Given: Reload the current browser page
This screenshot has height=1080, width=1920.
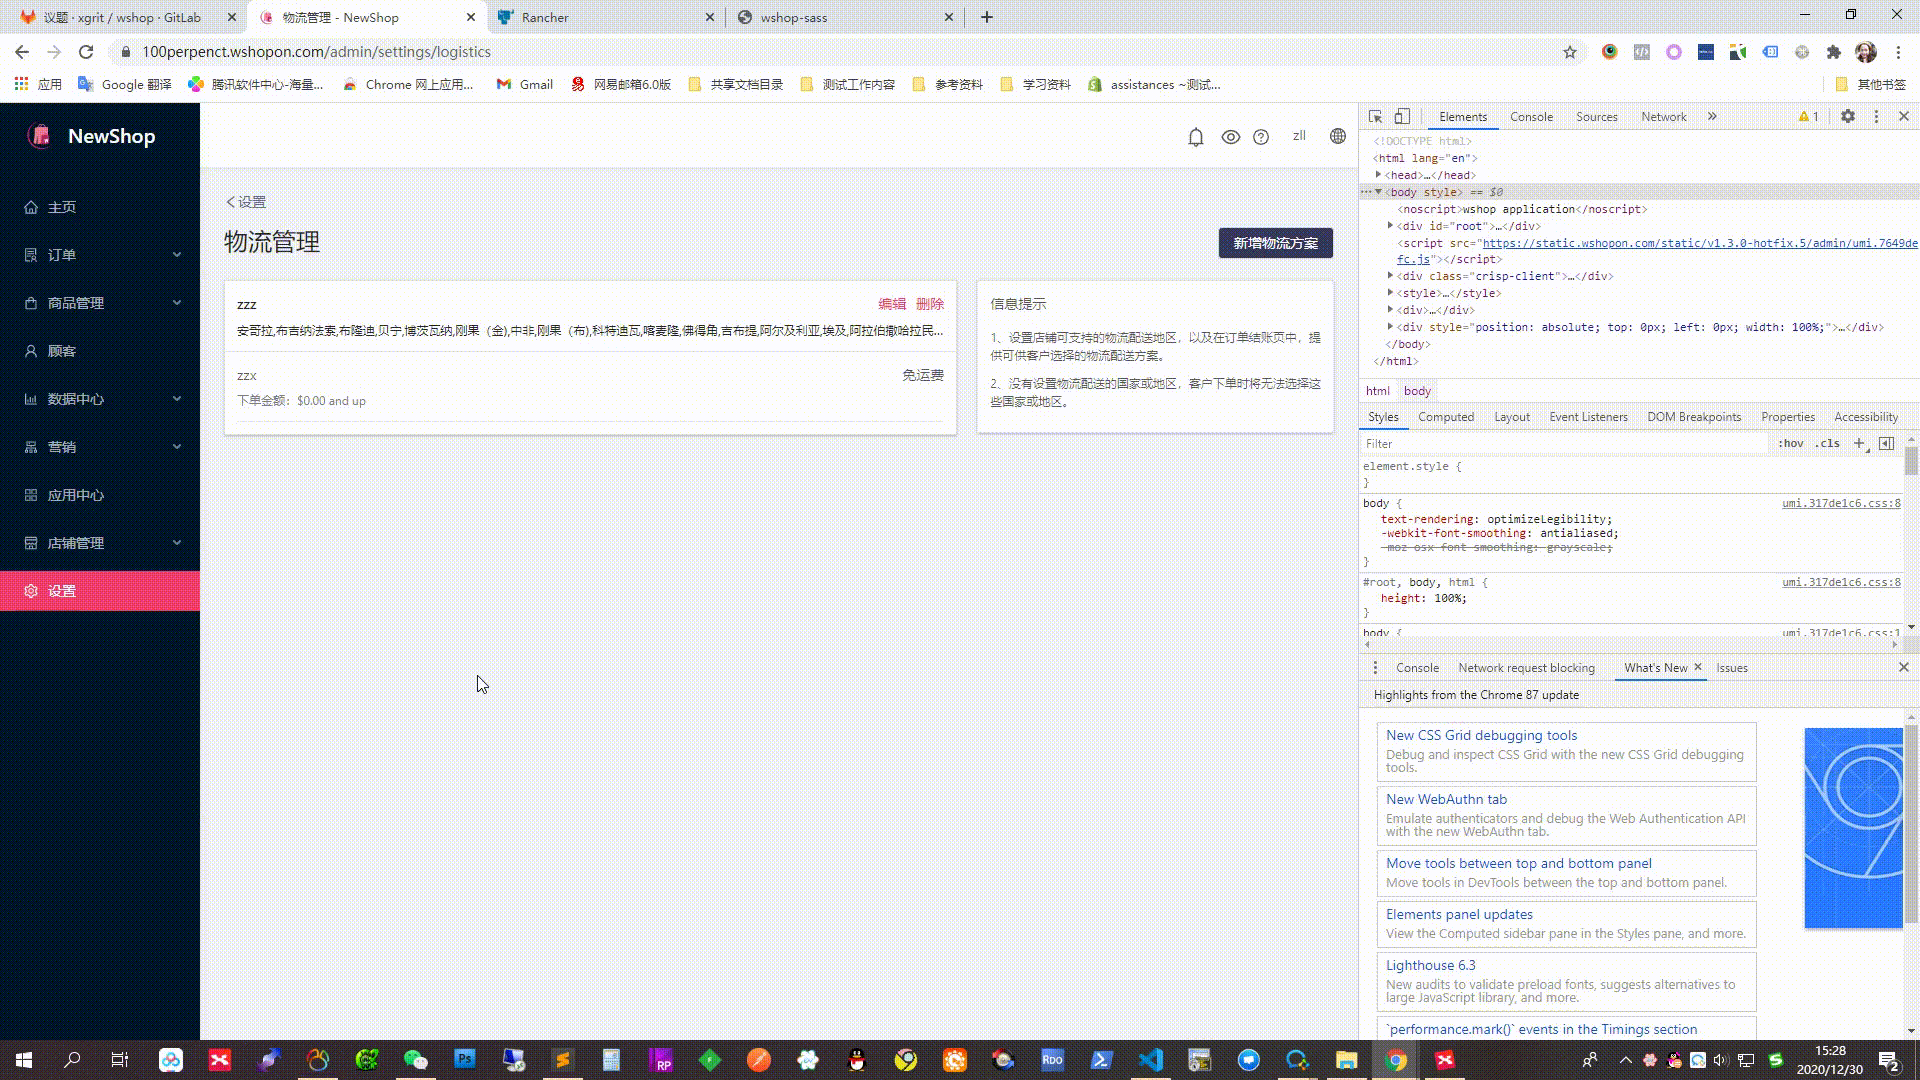Looking at the screenshot, I should point(86,52).
